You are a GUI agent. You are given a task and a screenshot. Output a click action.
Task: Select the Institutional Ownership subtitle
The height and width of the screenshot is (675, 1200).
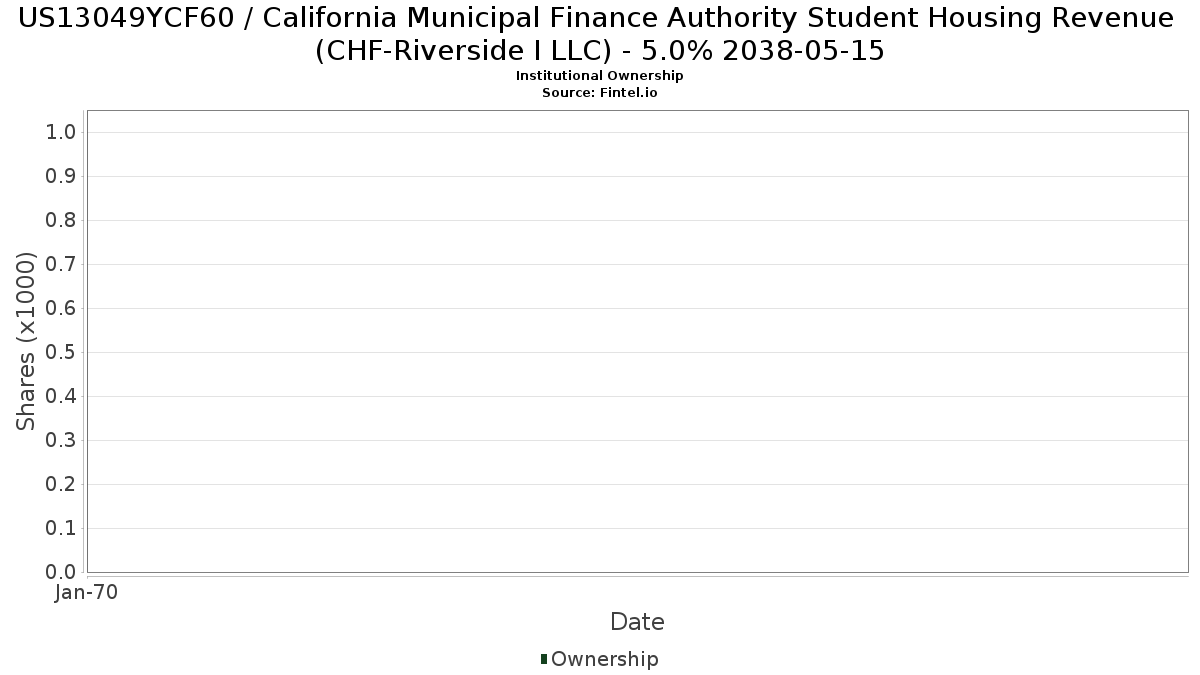point(600,76)
